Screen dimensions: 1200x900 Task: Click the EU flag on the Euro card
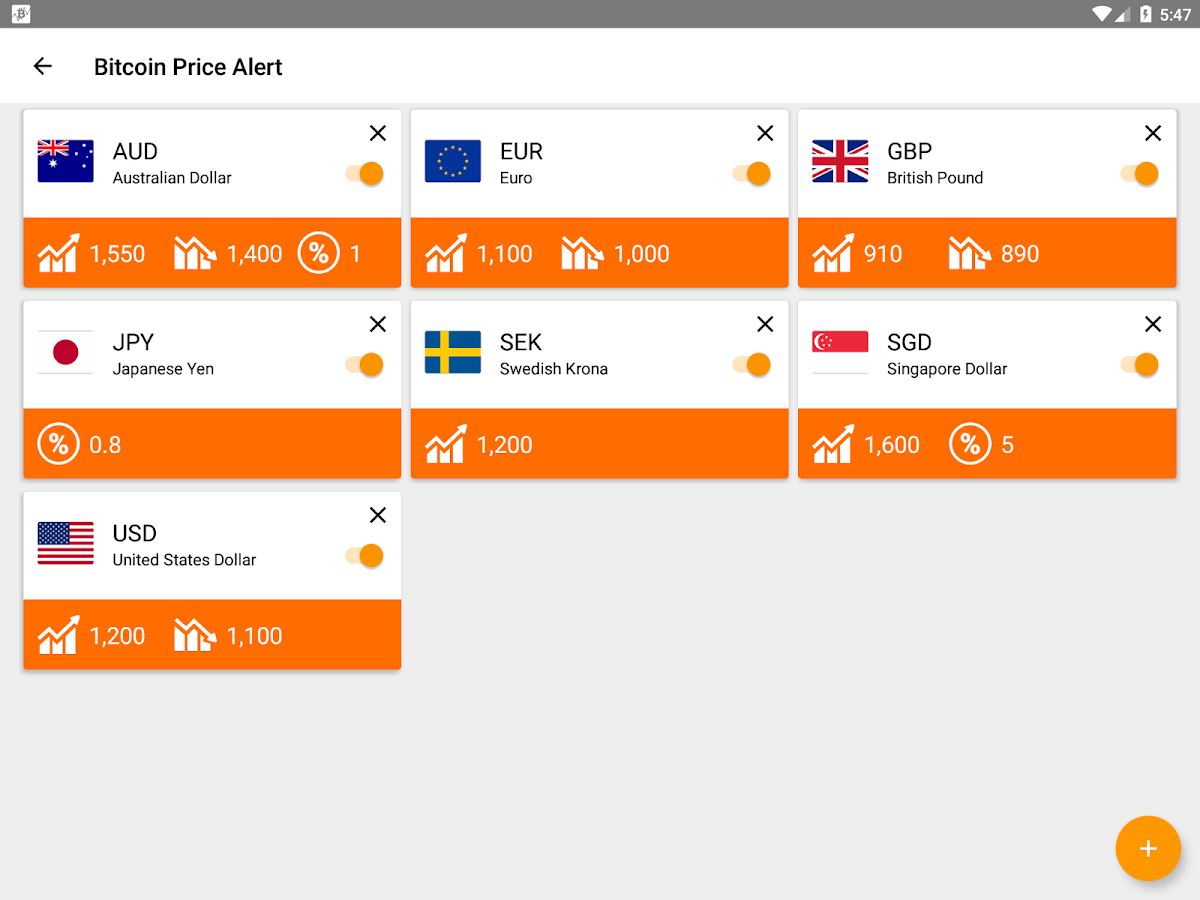click(x=452, y=162)
